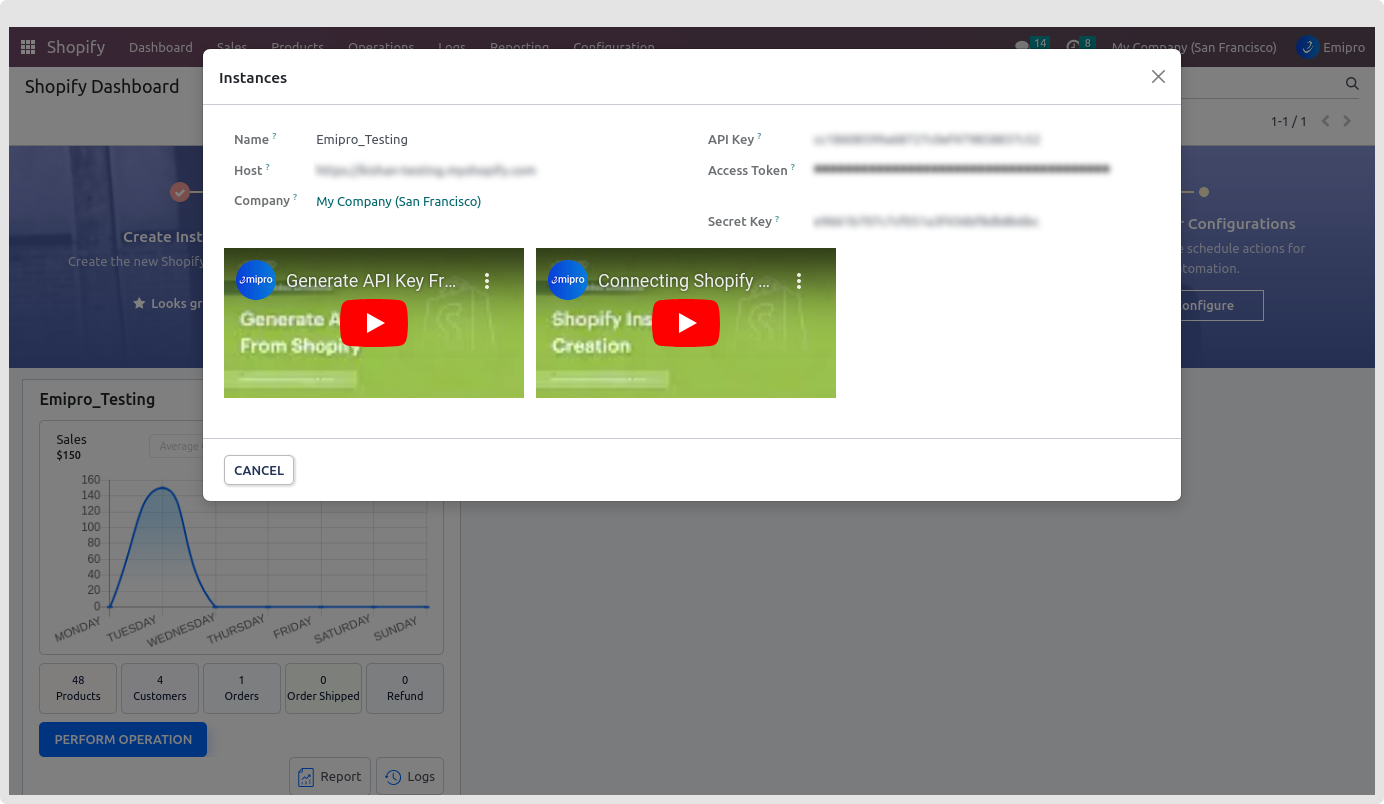Click Emipro channel logo on Generate API video
This screenshot has height=804, width=1384.
pos(256,280)
